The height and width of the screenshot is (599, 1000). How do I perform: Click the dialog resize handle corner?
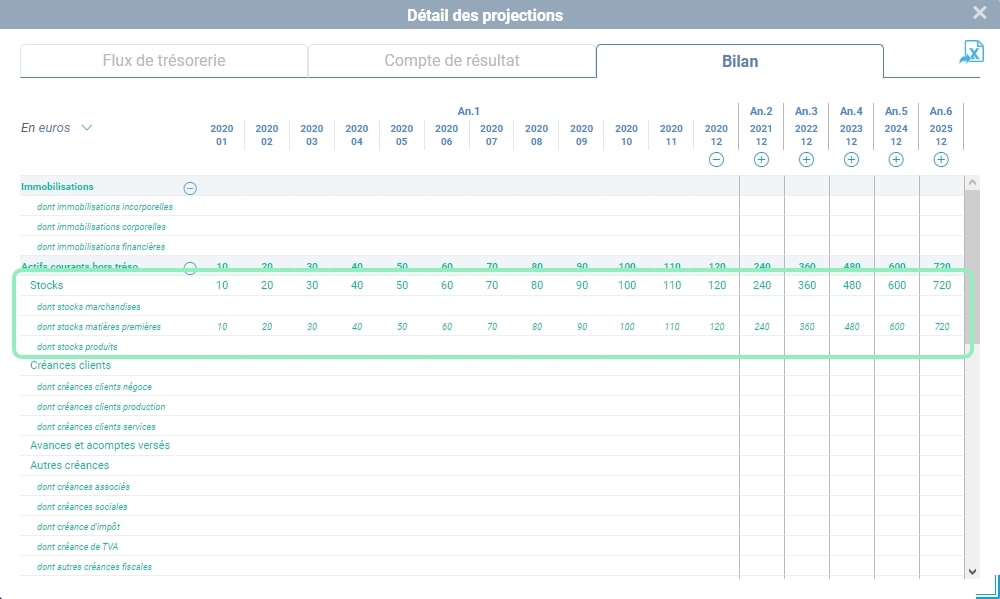click(989, 587)
